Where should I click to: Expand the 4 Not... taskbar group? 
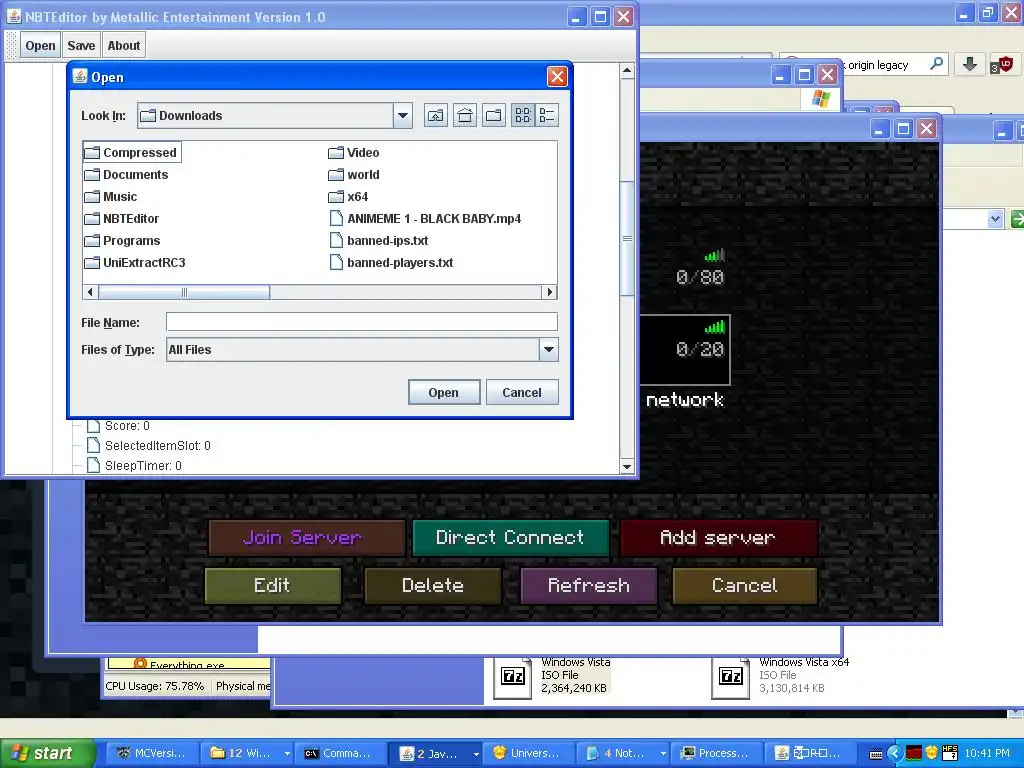click(x=624, y=754)
